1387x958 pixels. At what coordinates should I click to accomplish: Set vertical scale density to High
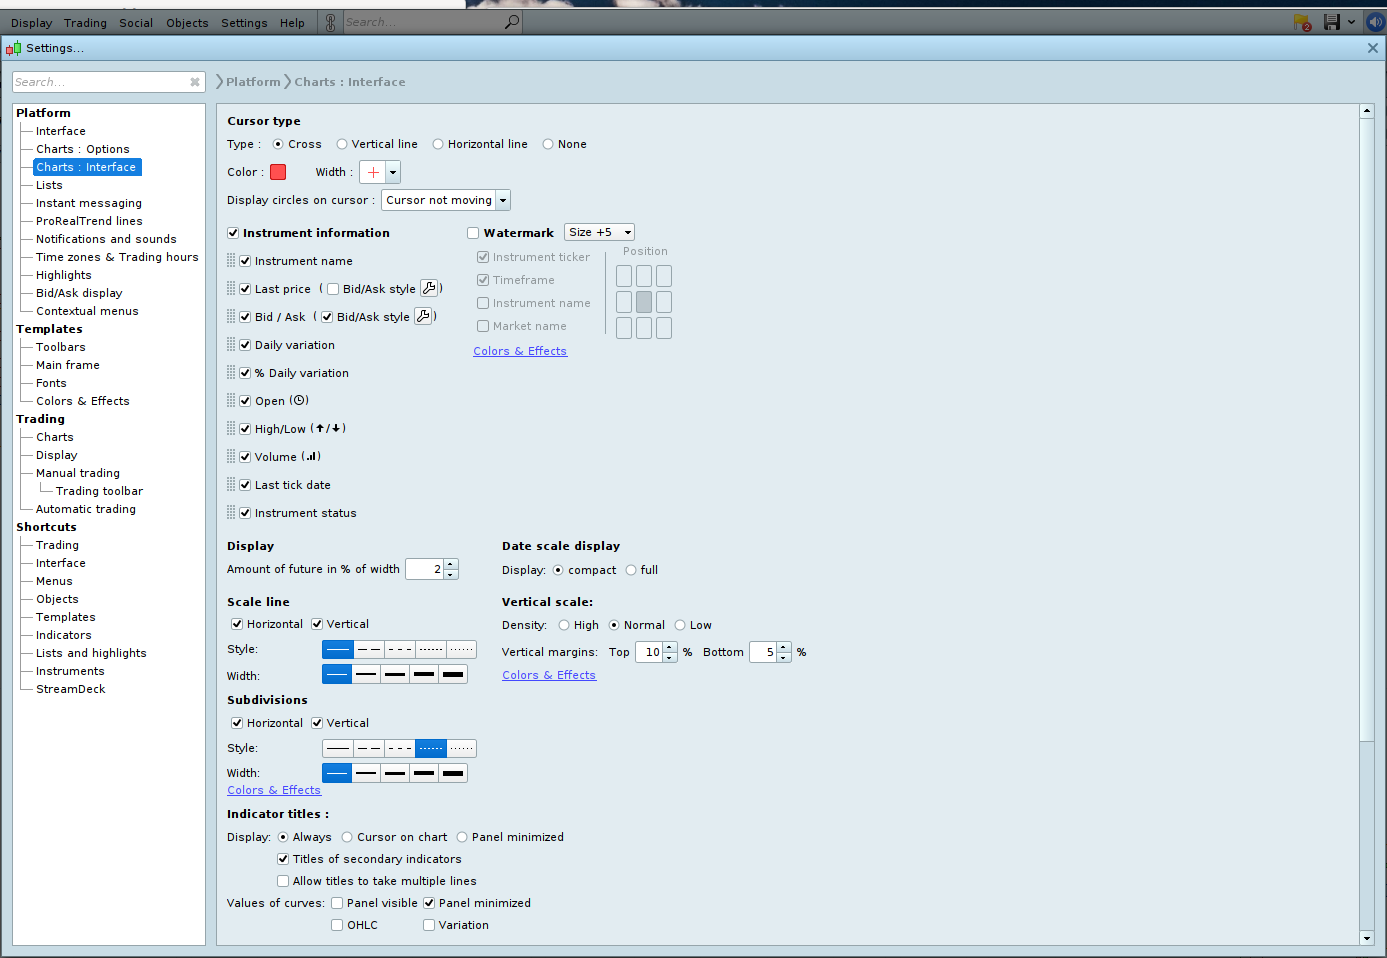click(x=564, y=625)
